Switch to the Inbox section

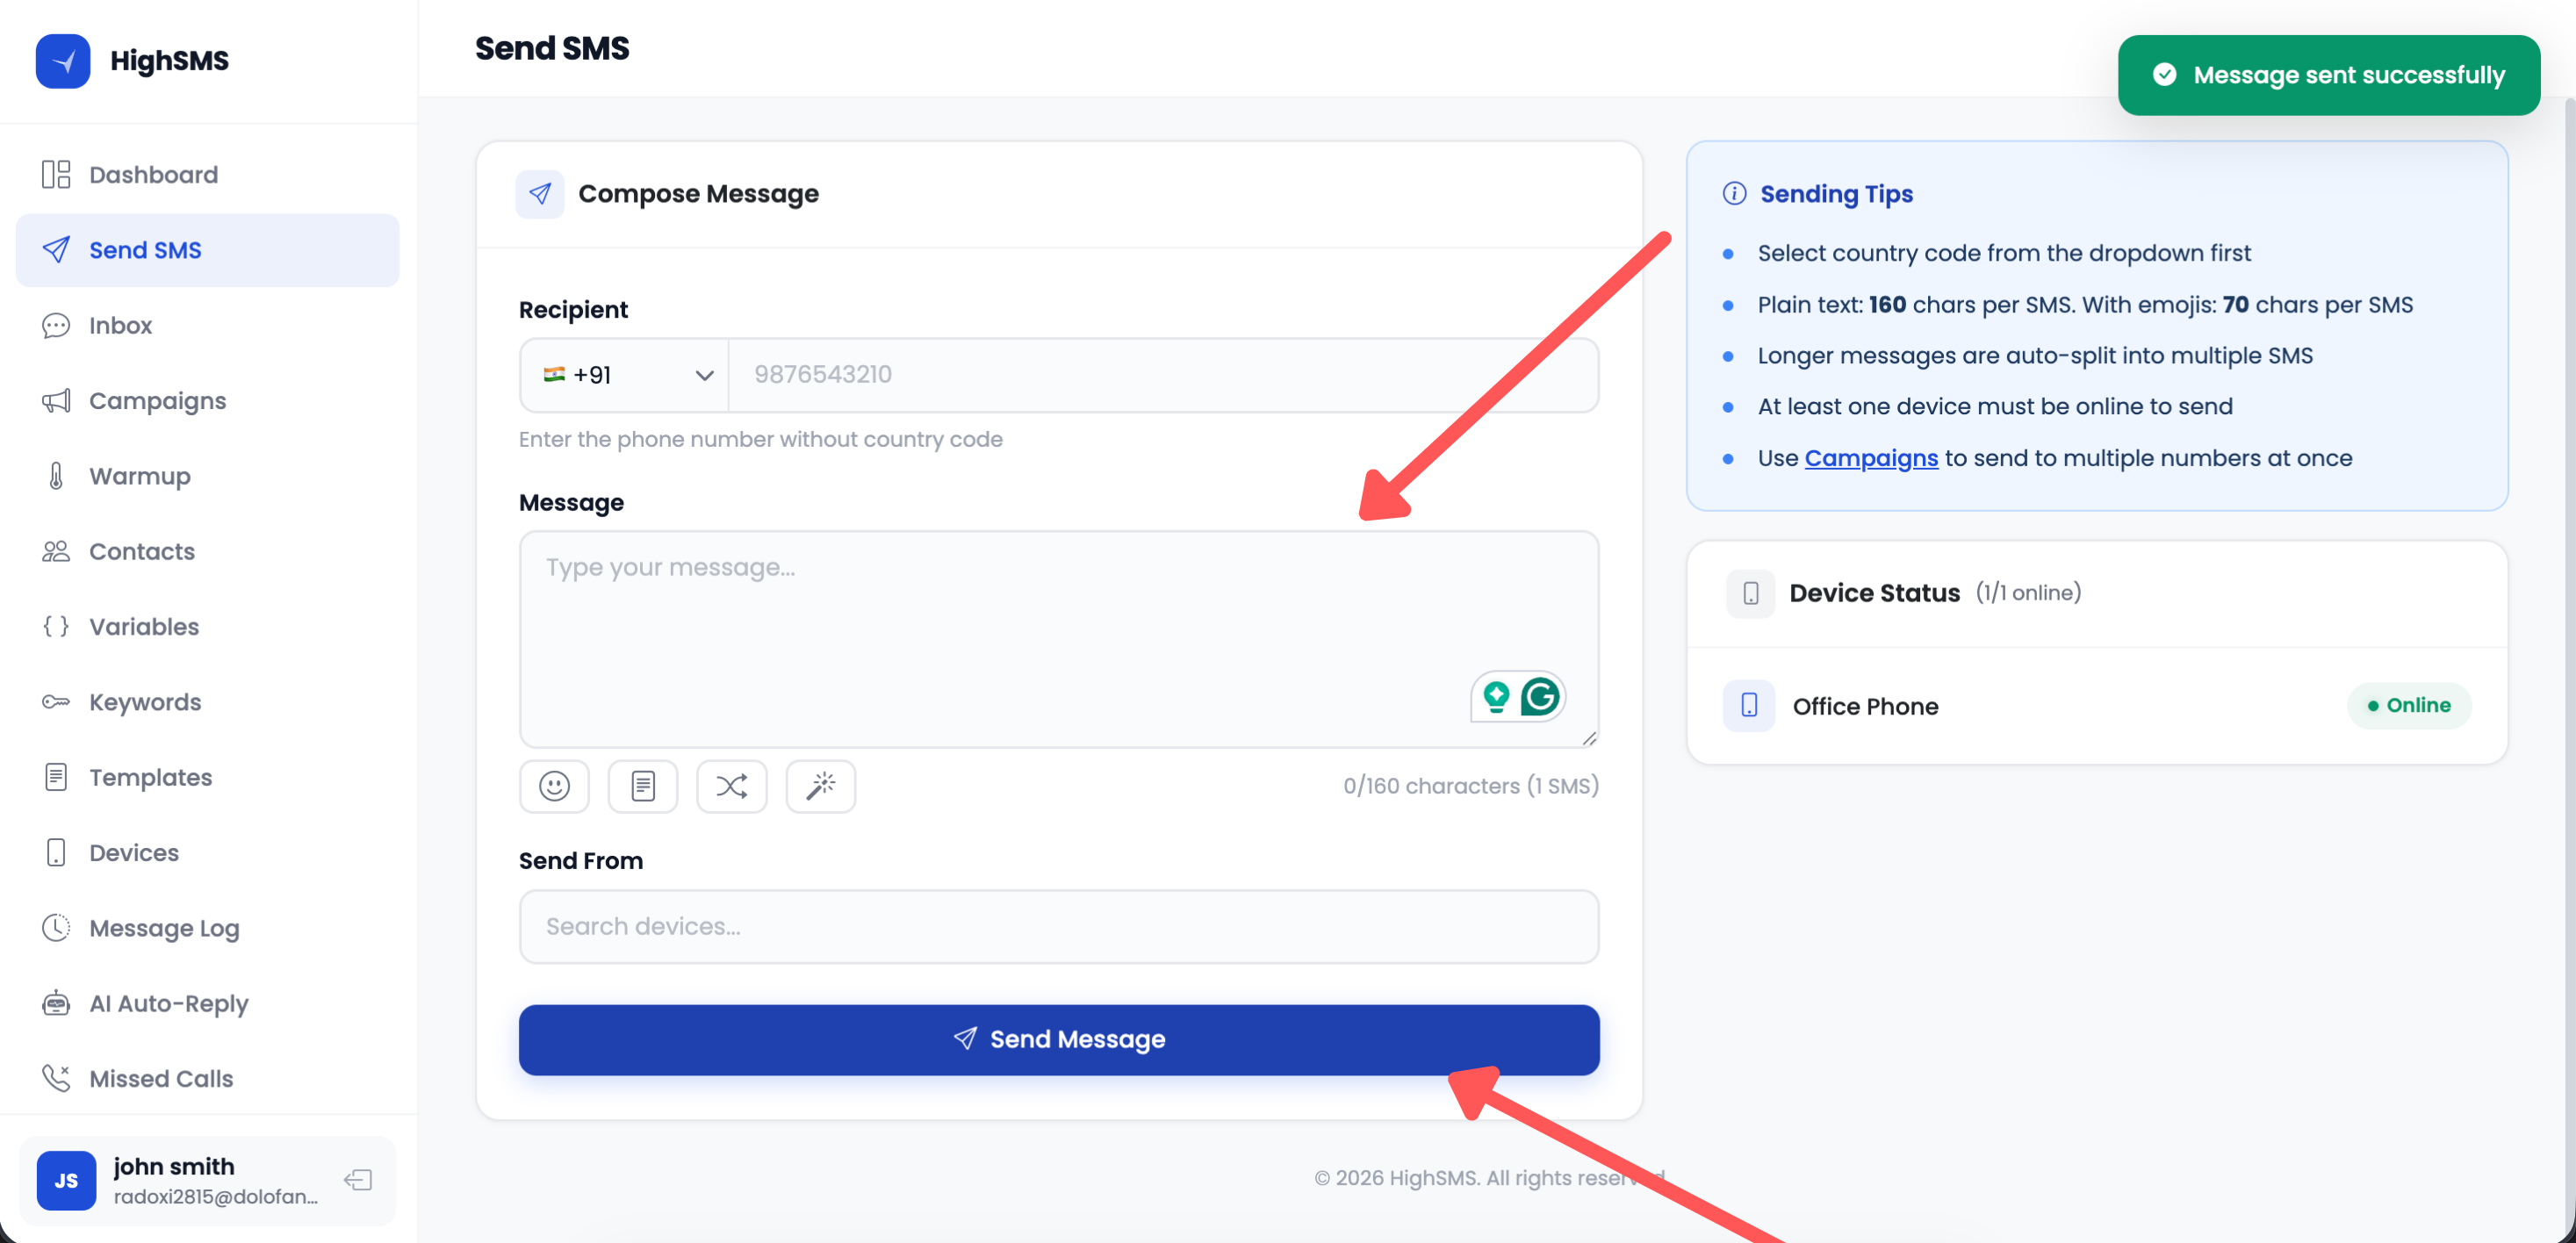tap(120, 325)
